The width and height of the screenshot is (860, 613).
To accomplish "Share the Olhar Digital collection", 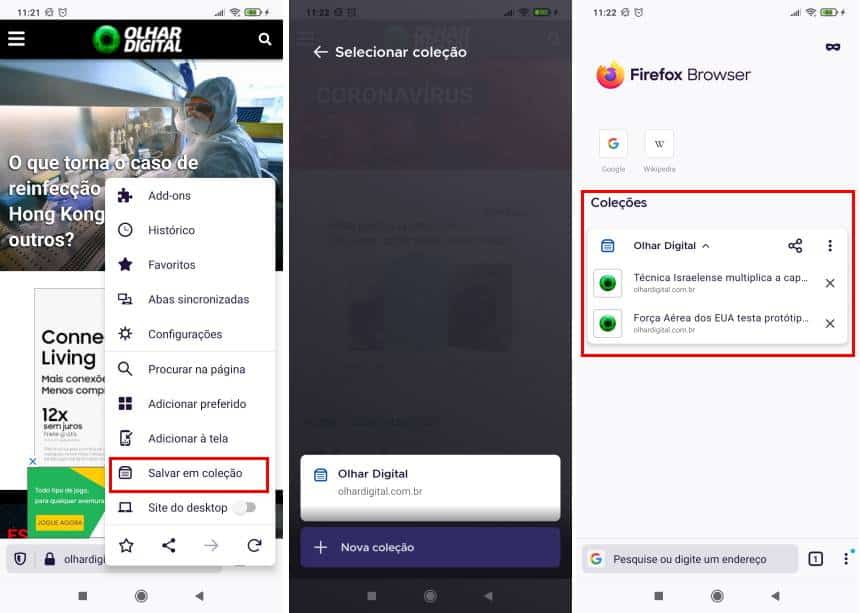I will [x=795, y=246].
